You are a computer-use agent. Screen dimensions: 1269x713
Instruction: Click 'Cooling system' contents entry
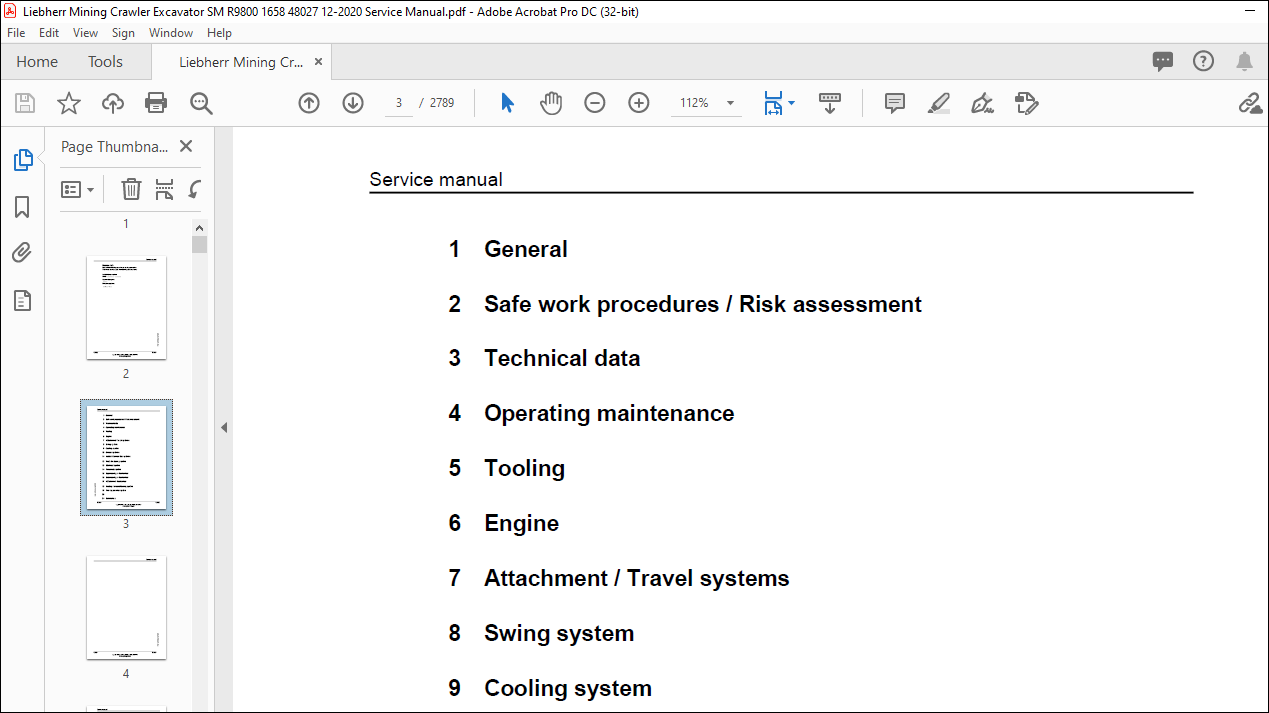point(568,688)
